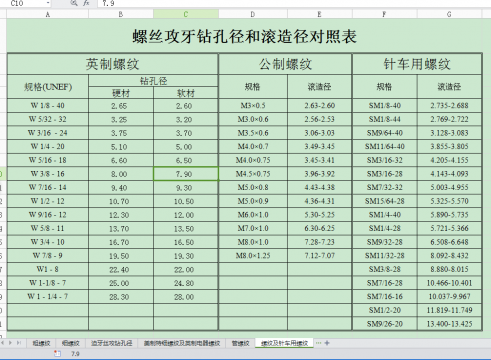The height and width of the screenshot is (360, 491).
Task: Click the 钻孔径 header cell
Action: point(153,81)
